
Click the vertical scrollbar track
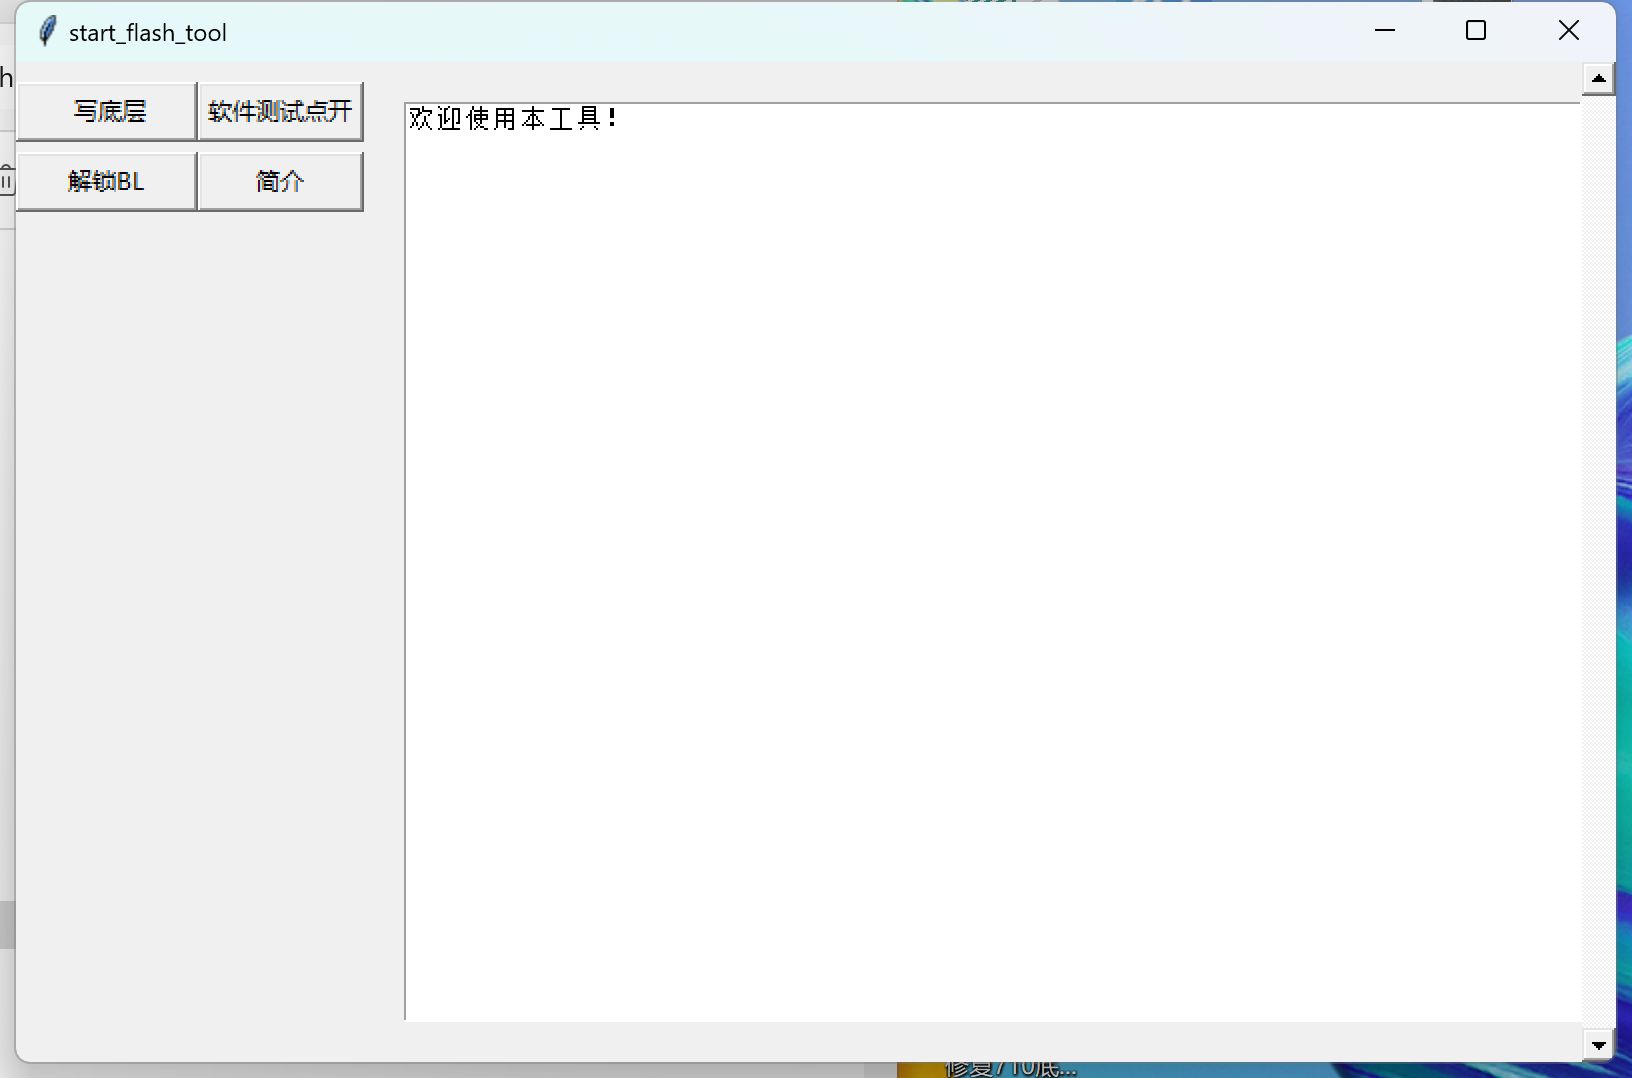pos(1598,560)
